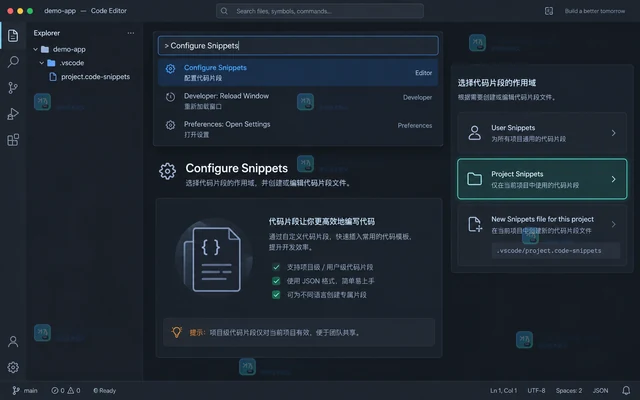Screen dimensions: 640x400
Task: Click the chevron on User Snippets card
Action: 613,133
